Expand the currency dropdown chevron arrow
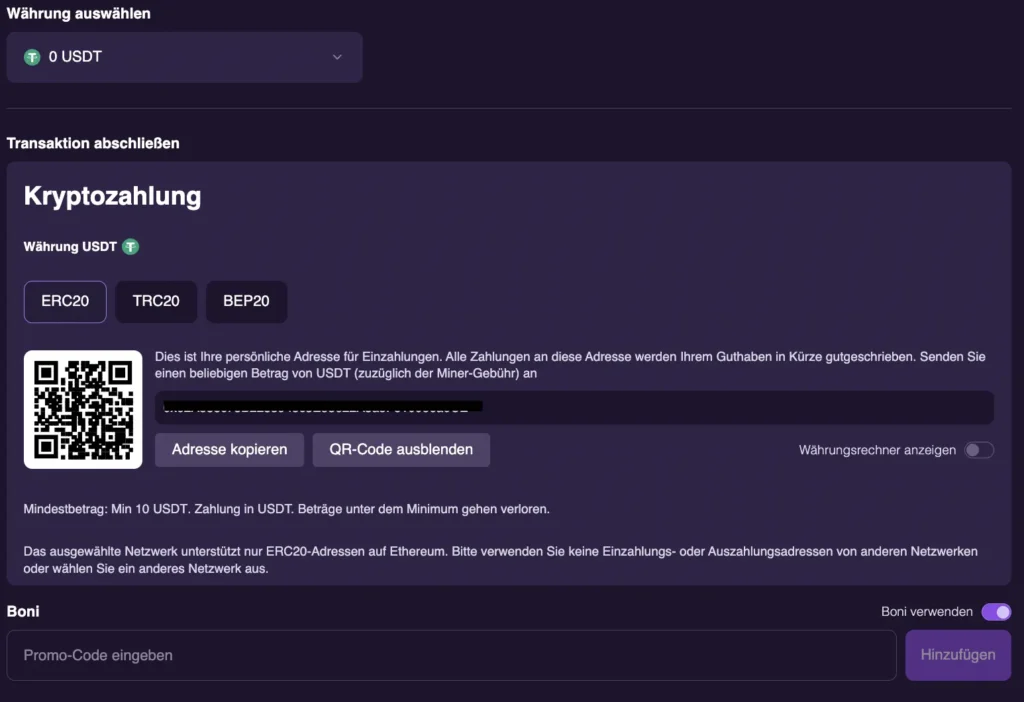The height and width of the screenshot is (702, 1024). [x=337, y=57]
